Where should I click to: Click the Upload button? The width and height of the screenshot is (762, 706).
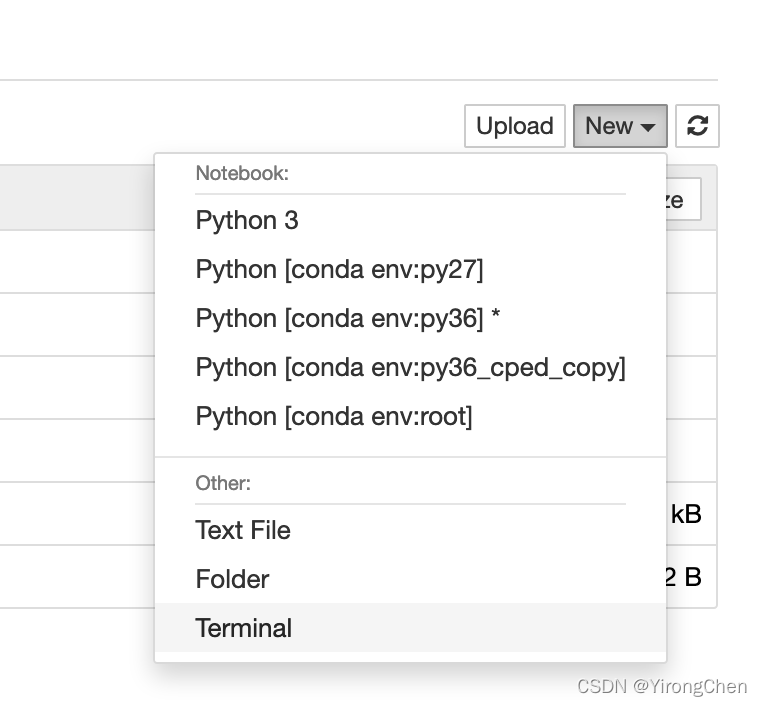pos(514,126)
